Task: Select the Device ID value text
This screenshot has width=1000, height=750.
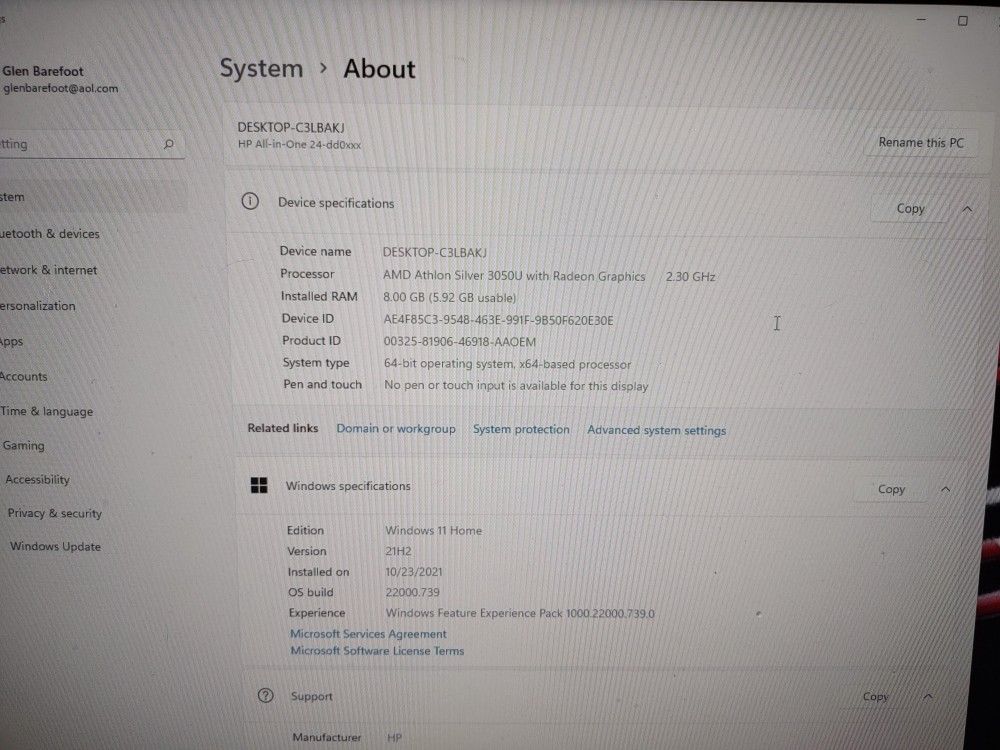Action: 498,320
